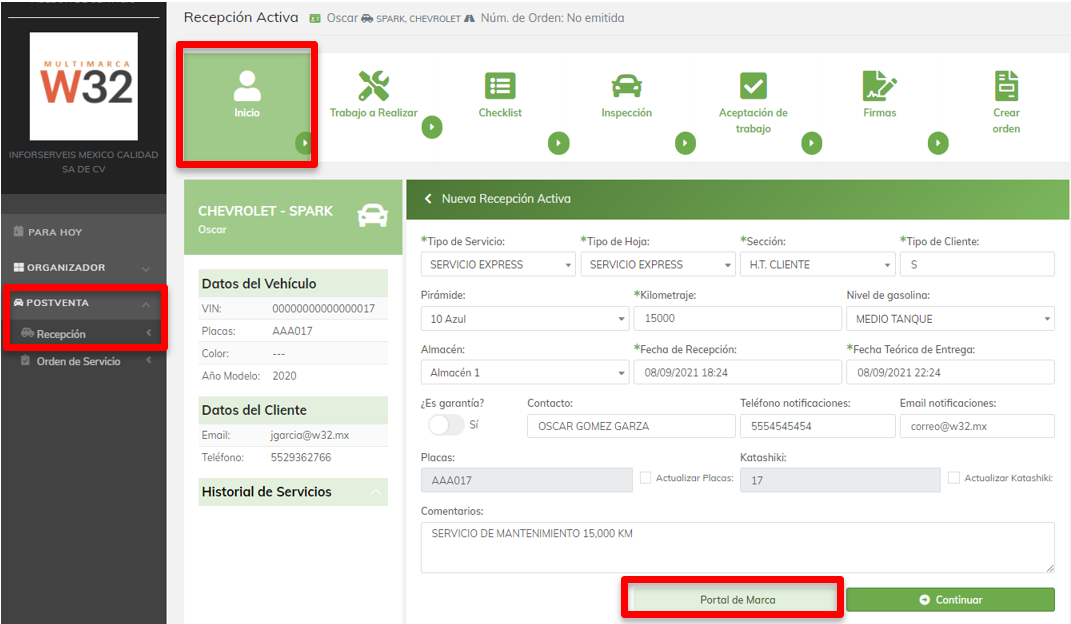Open the Pirámide dropdown
This screenshot has height=624, width=1071.
click(x=524, y=319)
